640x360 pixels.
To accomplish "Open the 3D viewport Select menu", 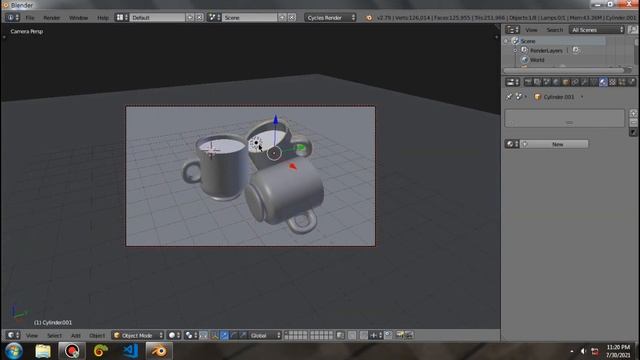I will click(x=54, y=336).
